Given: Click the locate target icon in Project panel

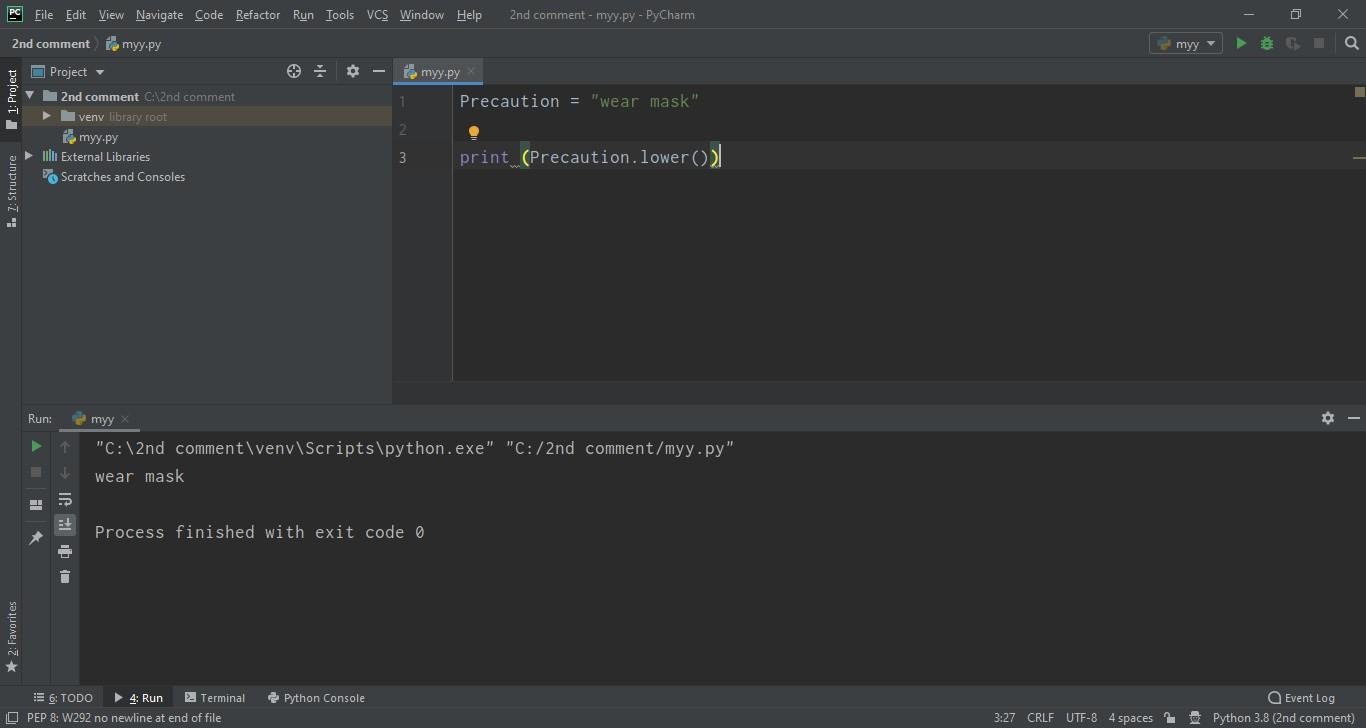Looking at the screenshot, I should click(x=294, y=71).
